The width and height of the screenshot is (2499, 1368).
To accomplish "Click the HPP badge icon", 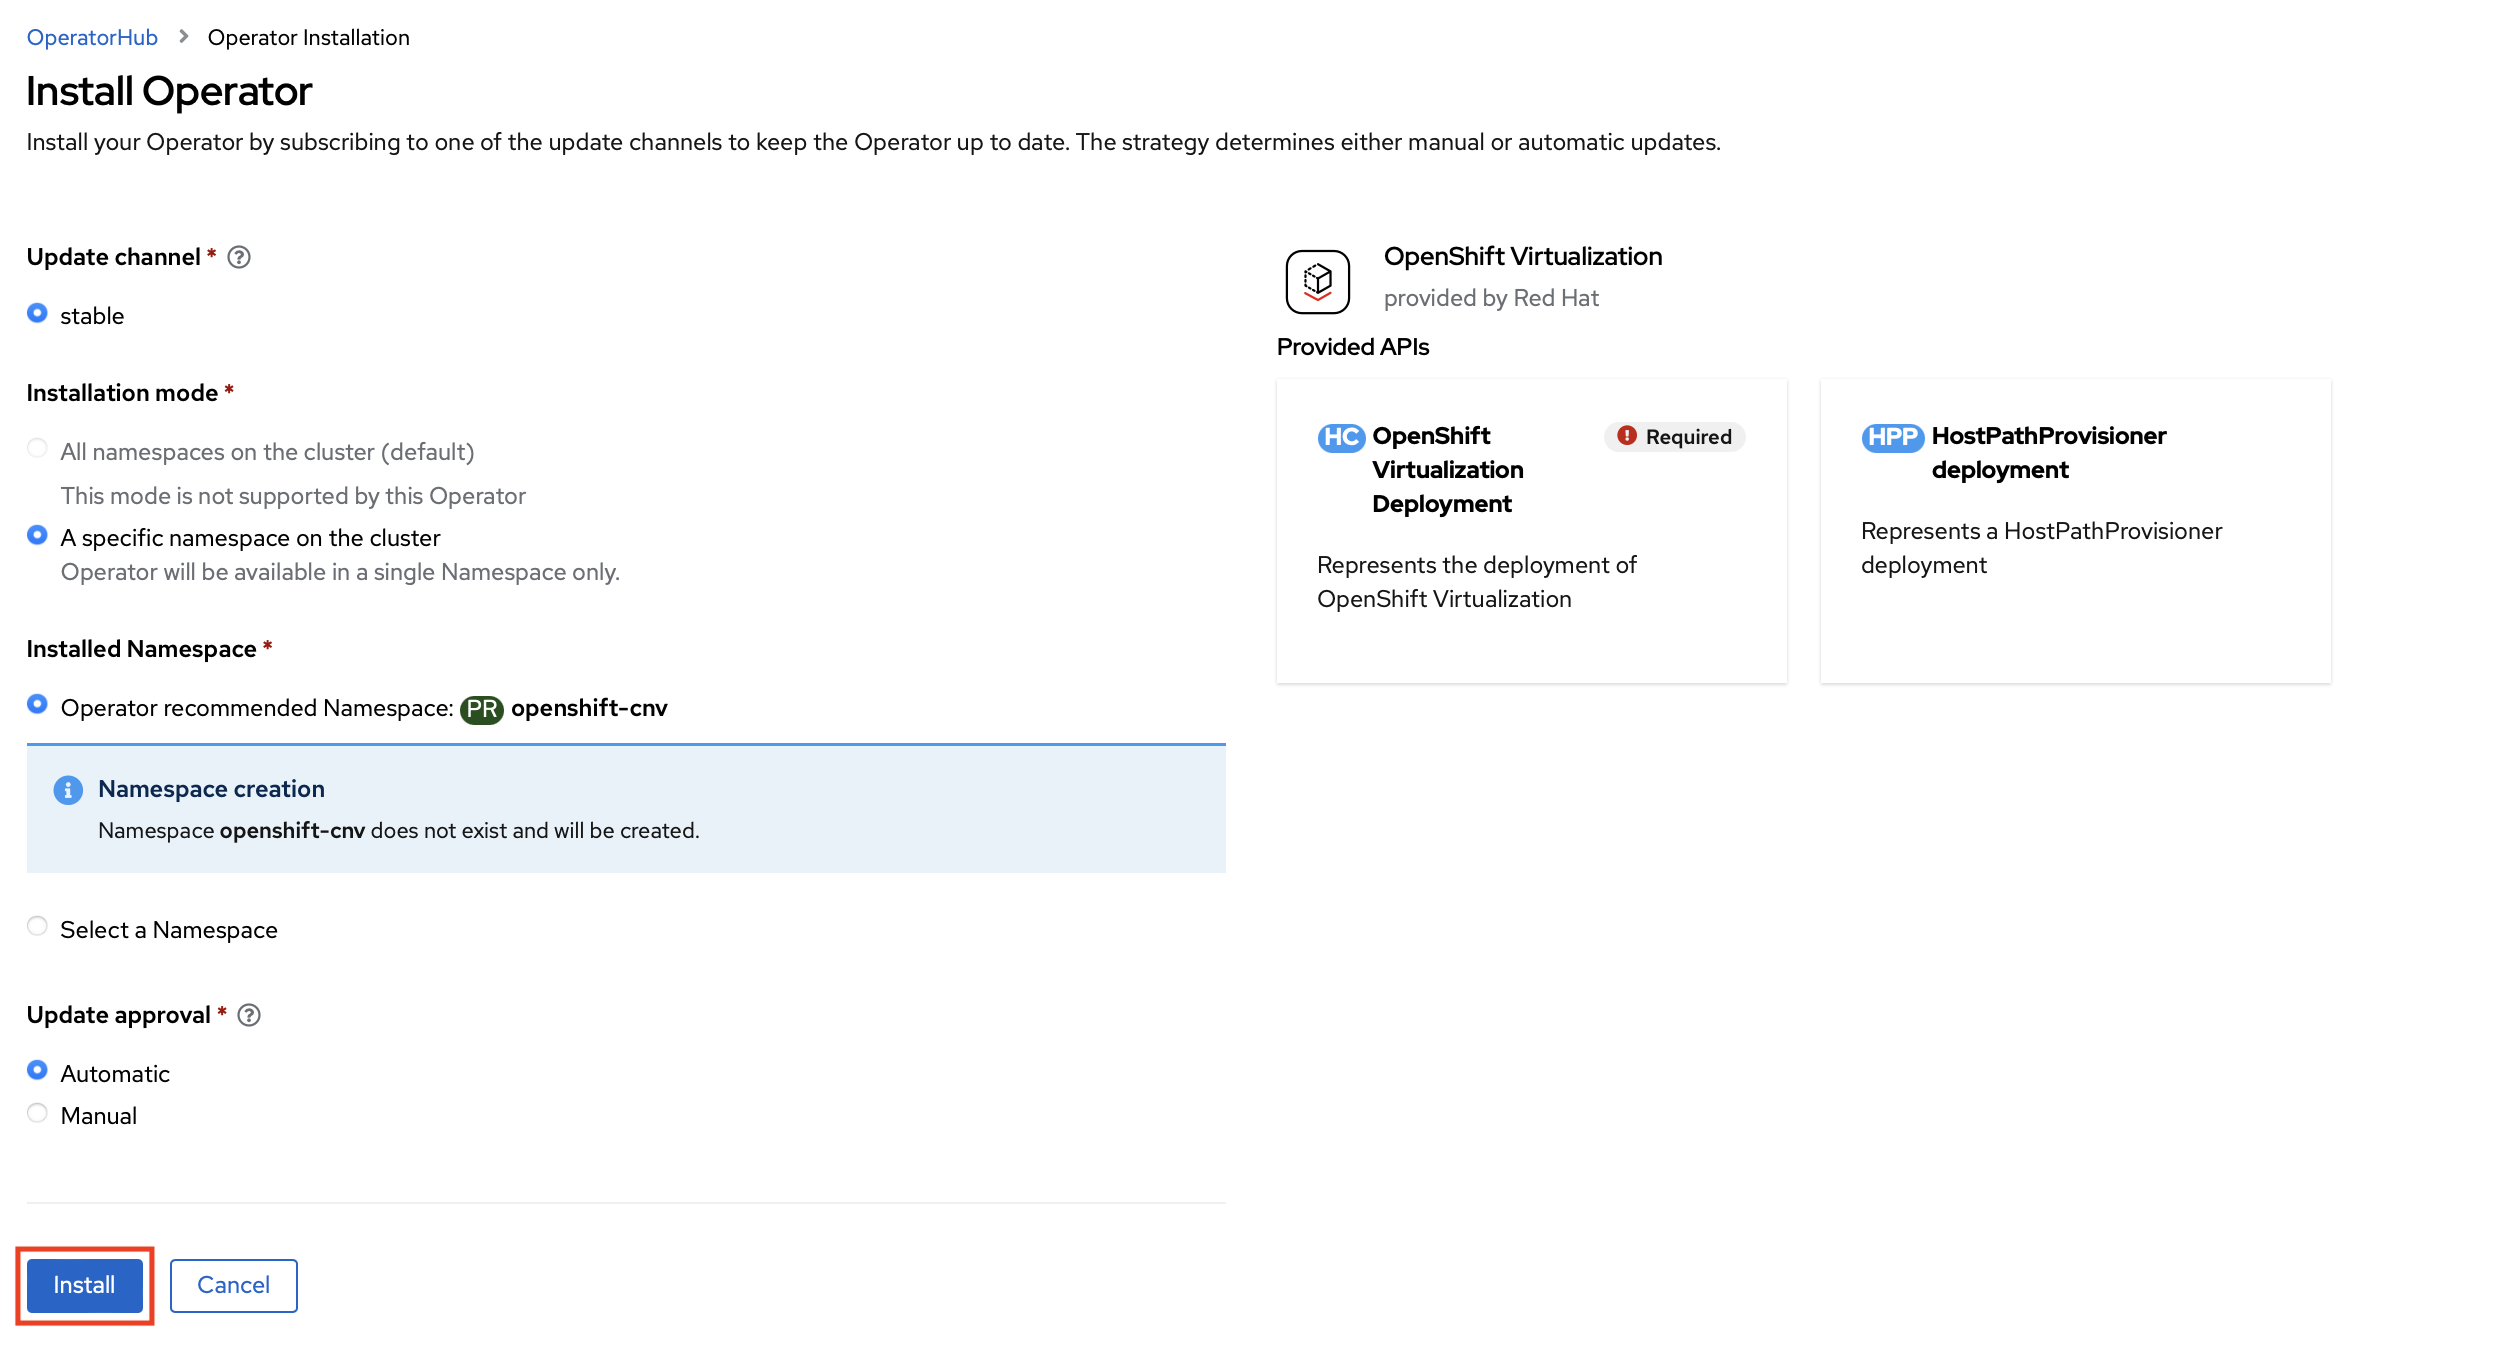I will point(1891,437).
